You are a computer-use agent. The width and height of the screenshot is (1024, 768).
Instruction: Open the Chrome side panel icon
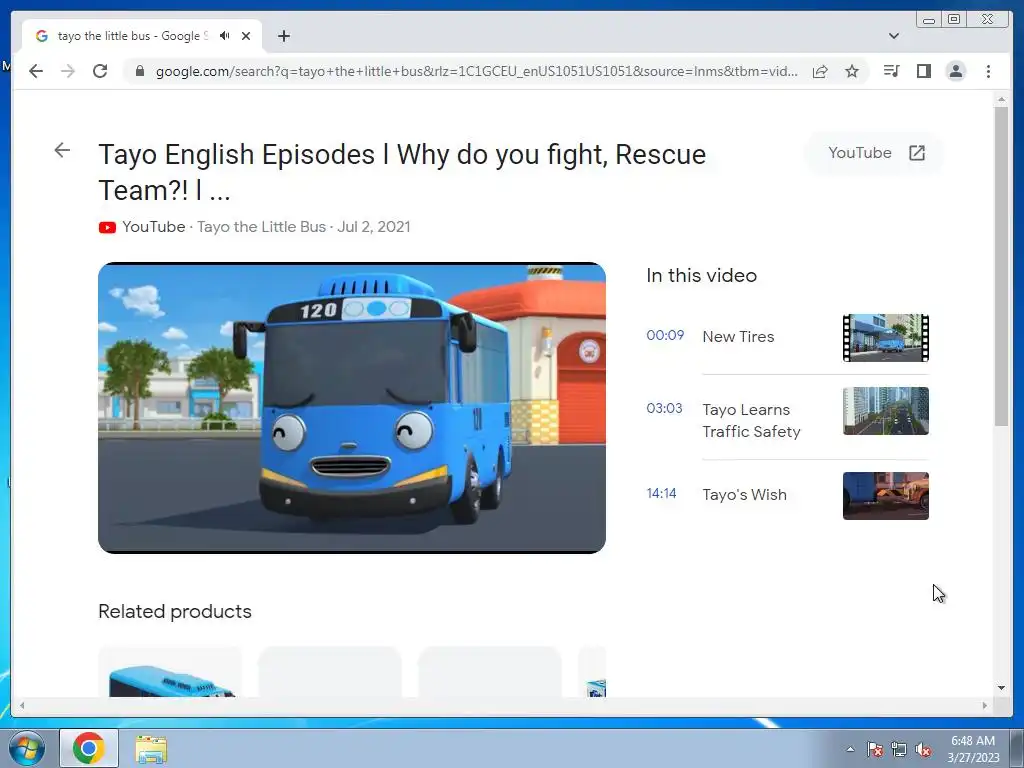coord(923,71)
